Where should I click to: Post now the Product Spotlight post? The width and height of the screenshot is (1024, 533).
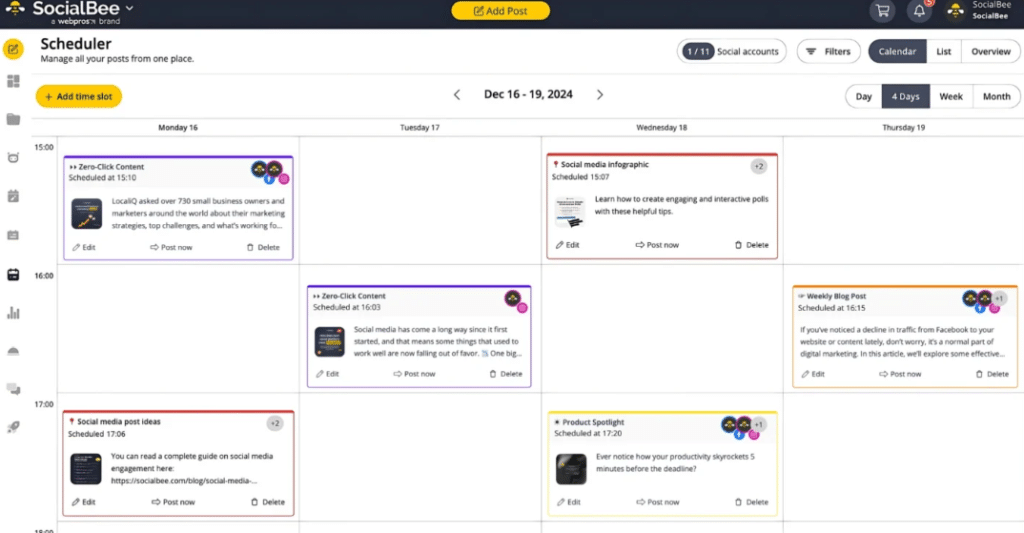(x=658, y=502)
